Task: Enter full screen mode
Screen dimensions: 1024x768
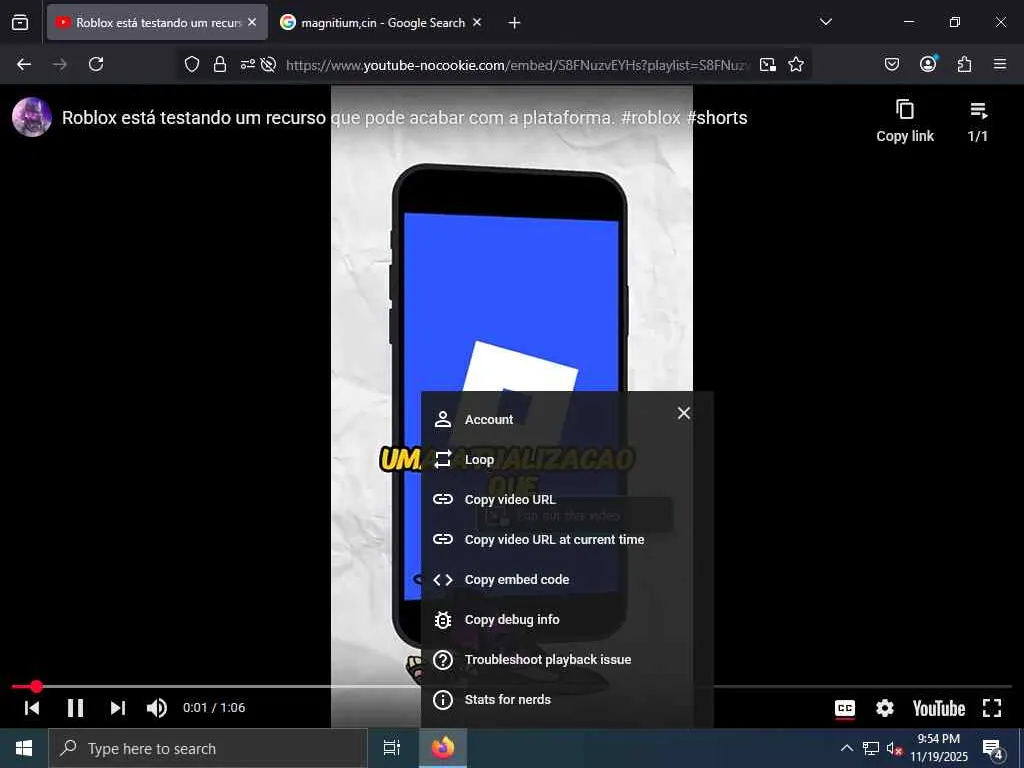Action: point(992,708)
